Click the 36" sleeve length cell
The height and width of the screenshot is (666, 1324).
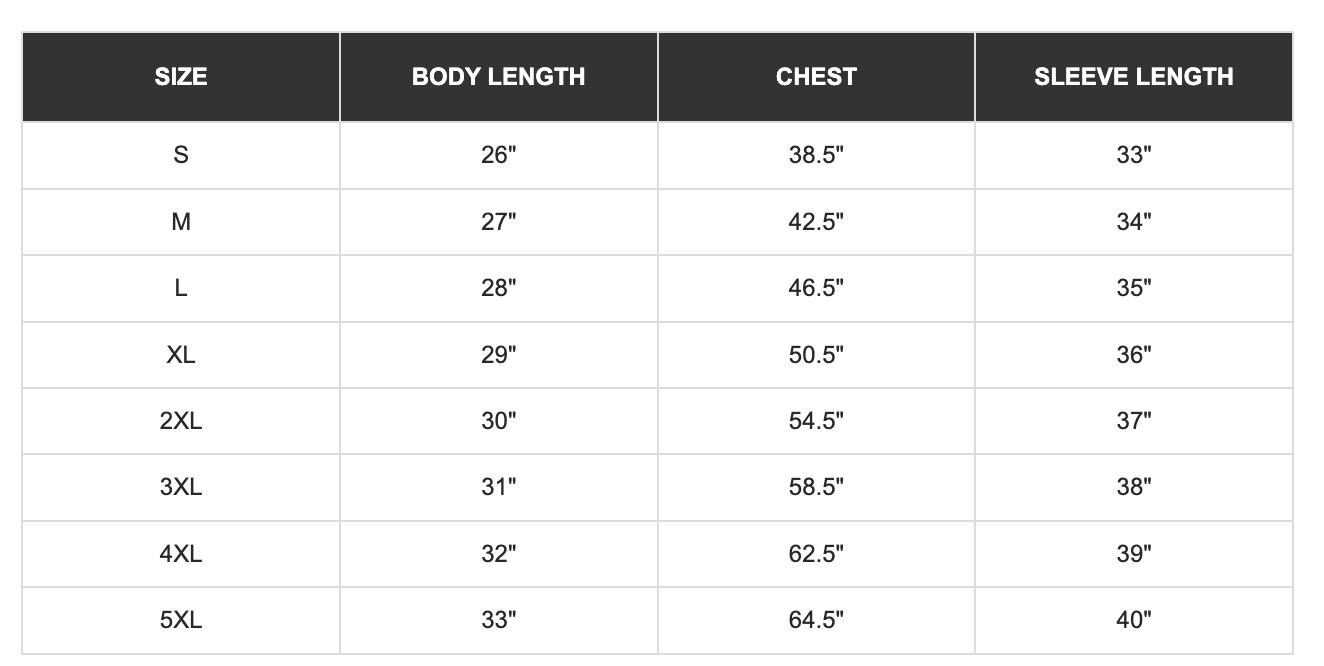click(1133, 355)
